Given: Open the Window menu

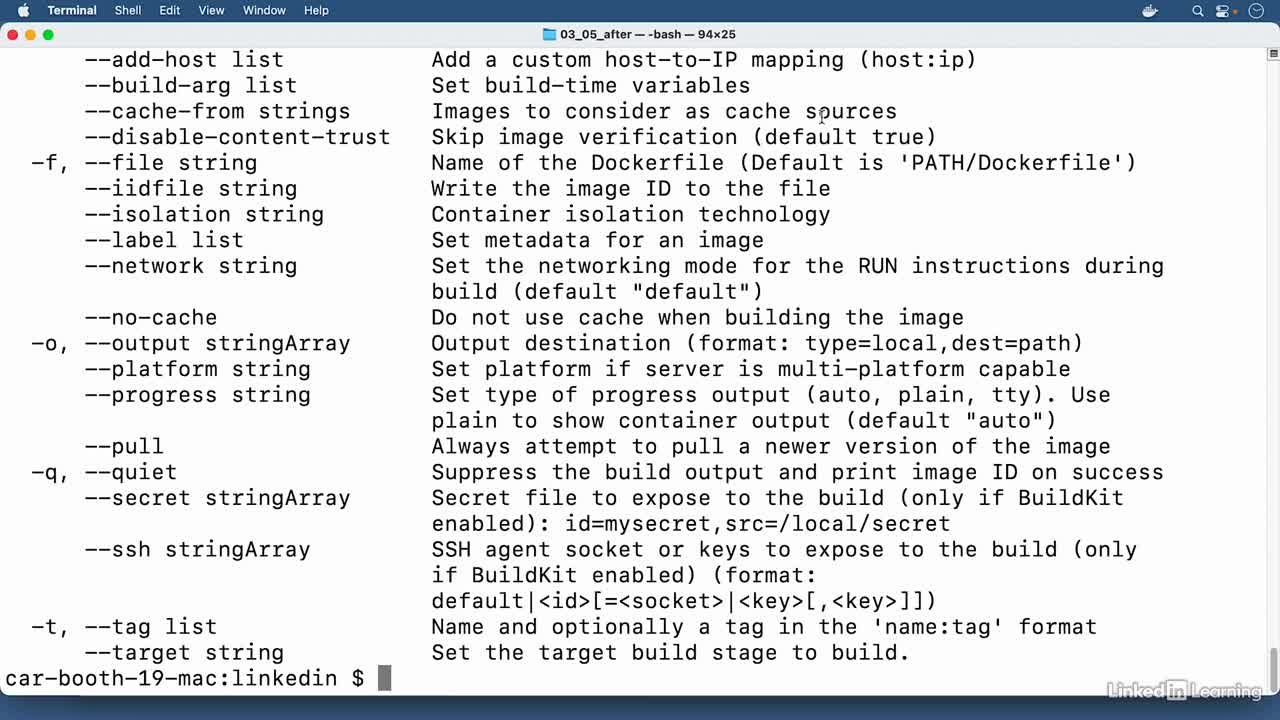Looking at the screenshot, I should [264, 10].
